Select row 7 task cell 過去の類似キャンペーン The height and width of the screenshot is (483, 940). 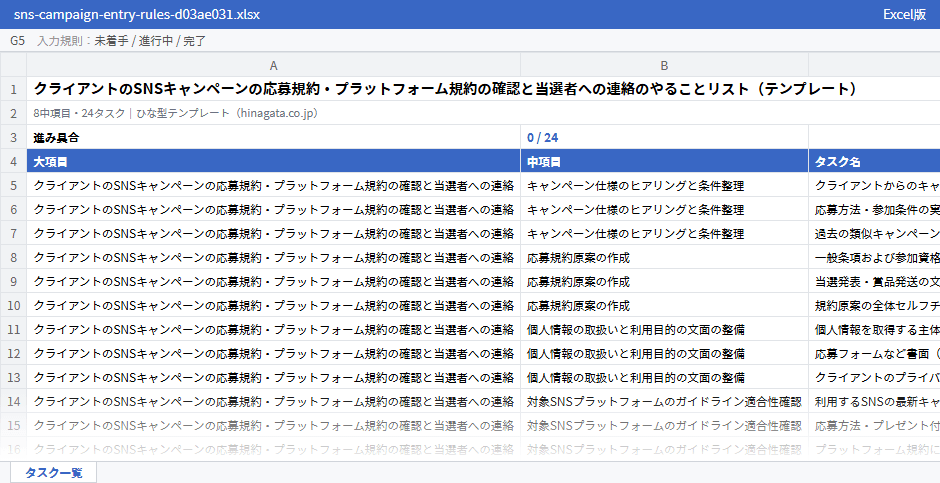[874, 233]
